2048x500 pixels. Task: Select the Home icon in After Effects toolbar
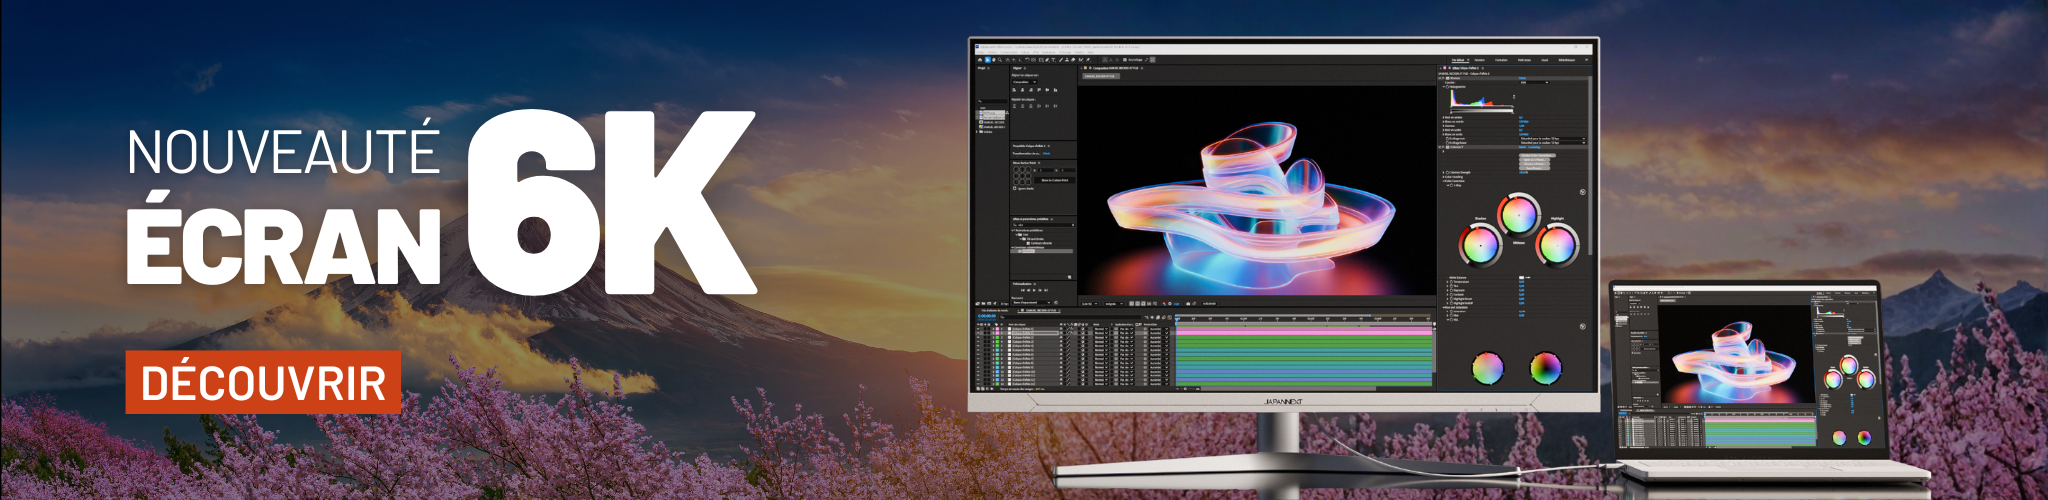pyautogui.click(x=980, y=60)
